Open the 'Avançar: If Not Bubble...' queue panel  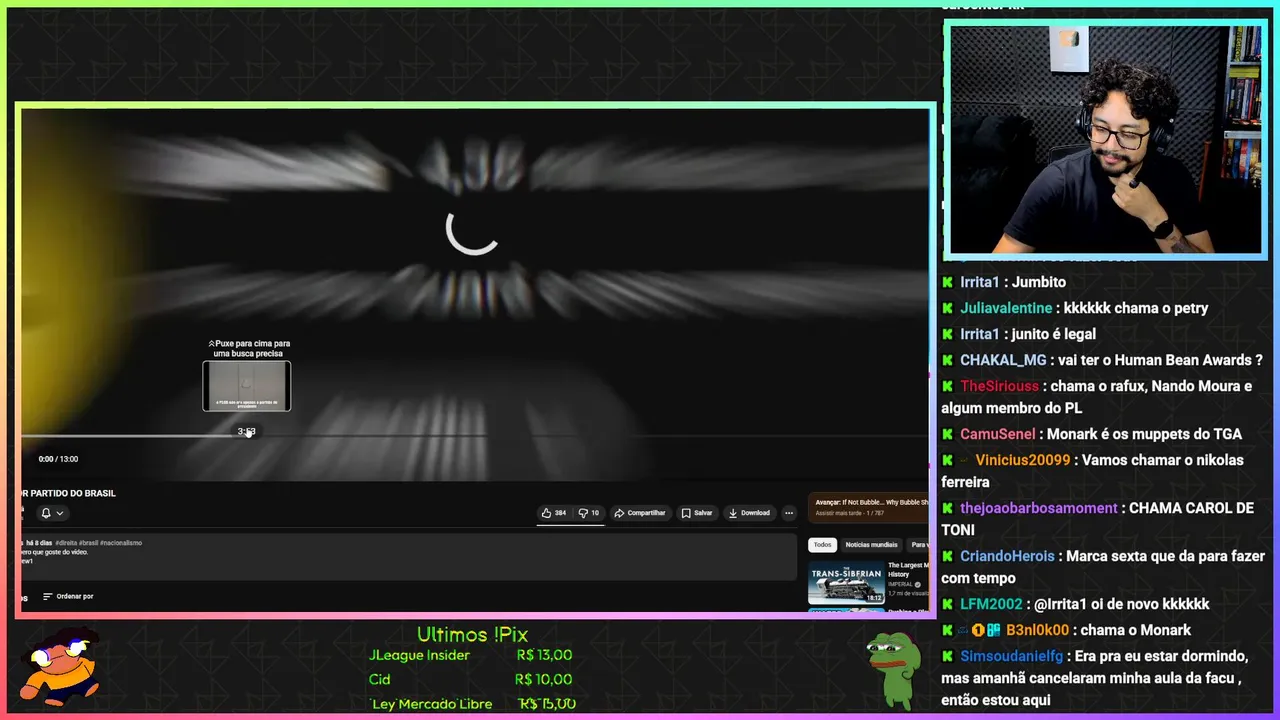[869, 507]
